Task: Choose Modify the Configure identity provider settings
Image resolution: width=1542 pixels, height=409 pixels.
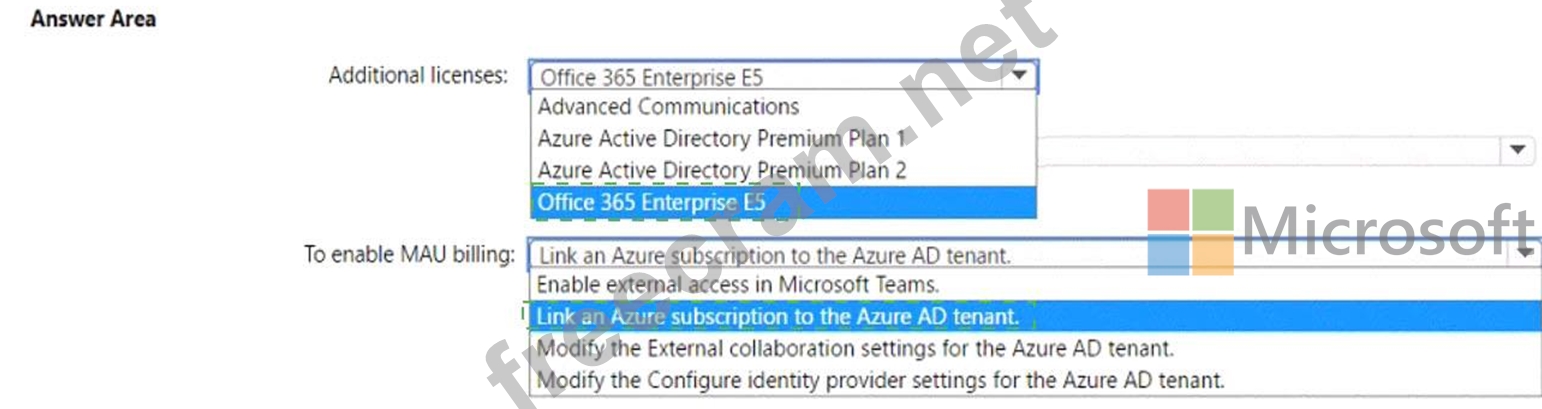Action: coord(880,380)
